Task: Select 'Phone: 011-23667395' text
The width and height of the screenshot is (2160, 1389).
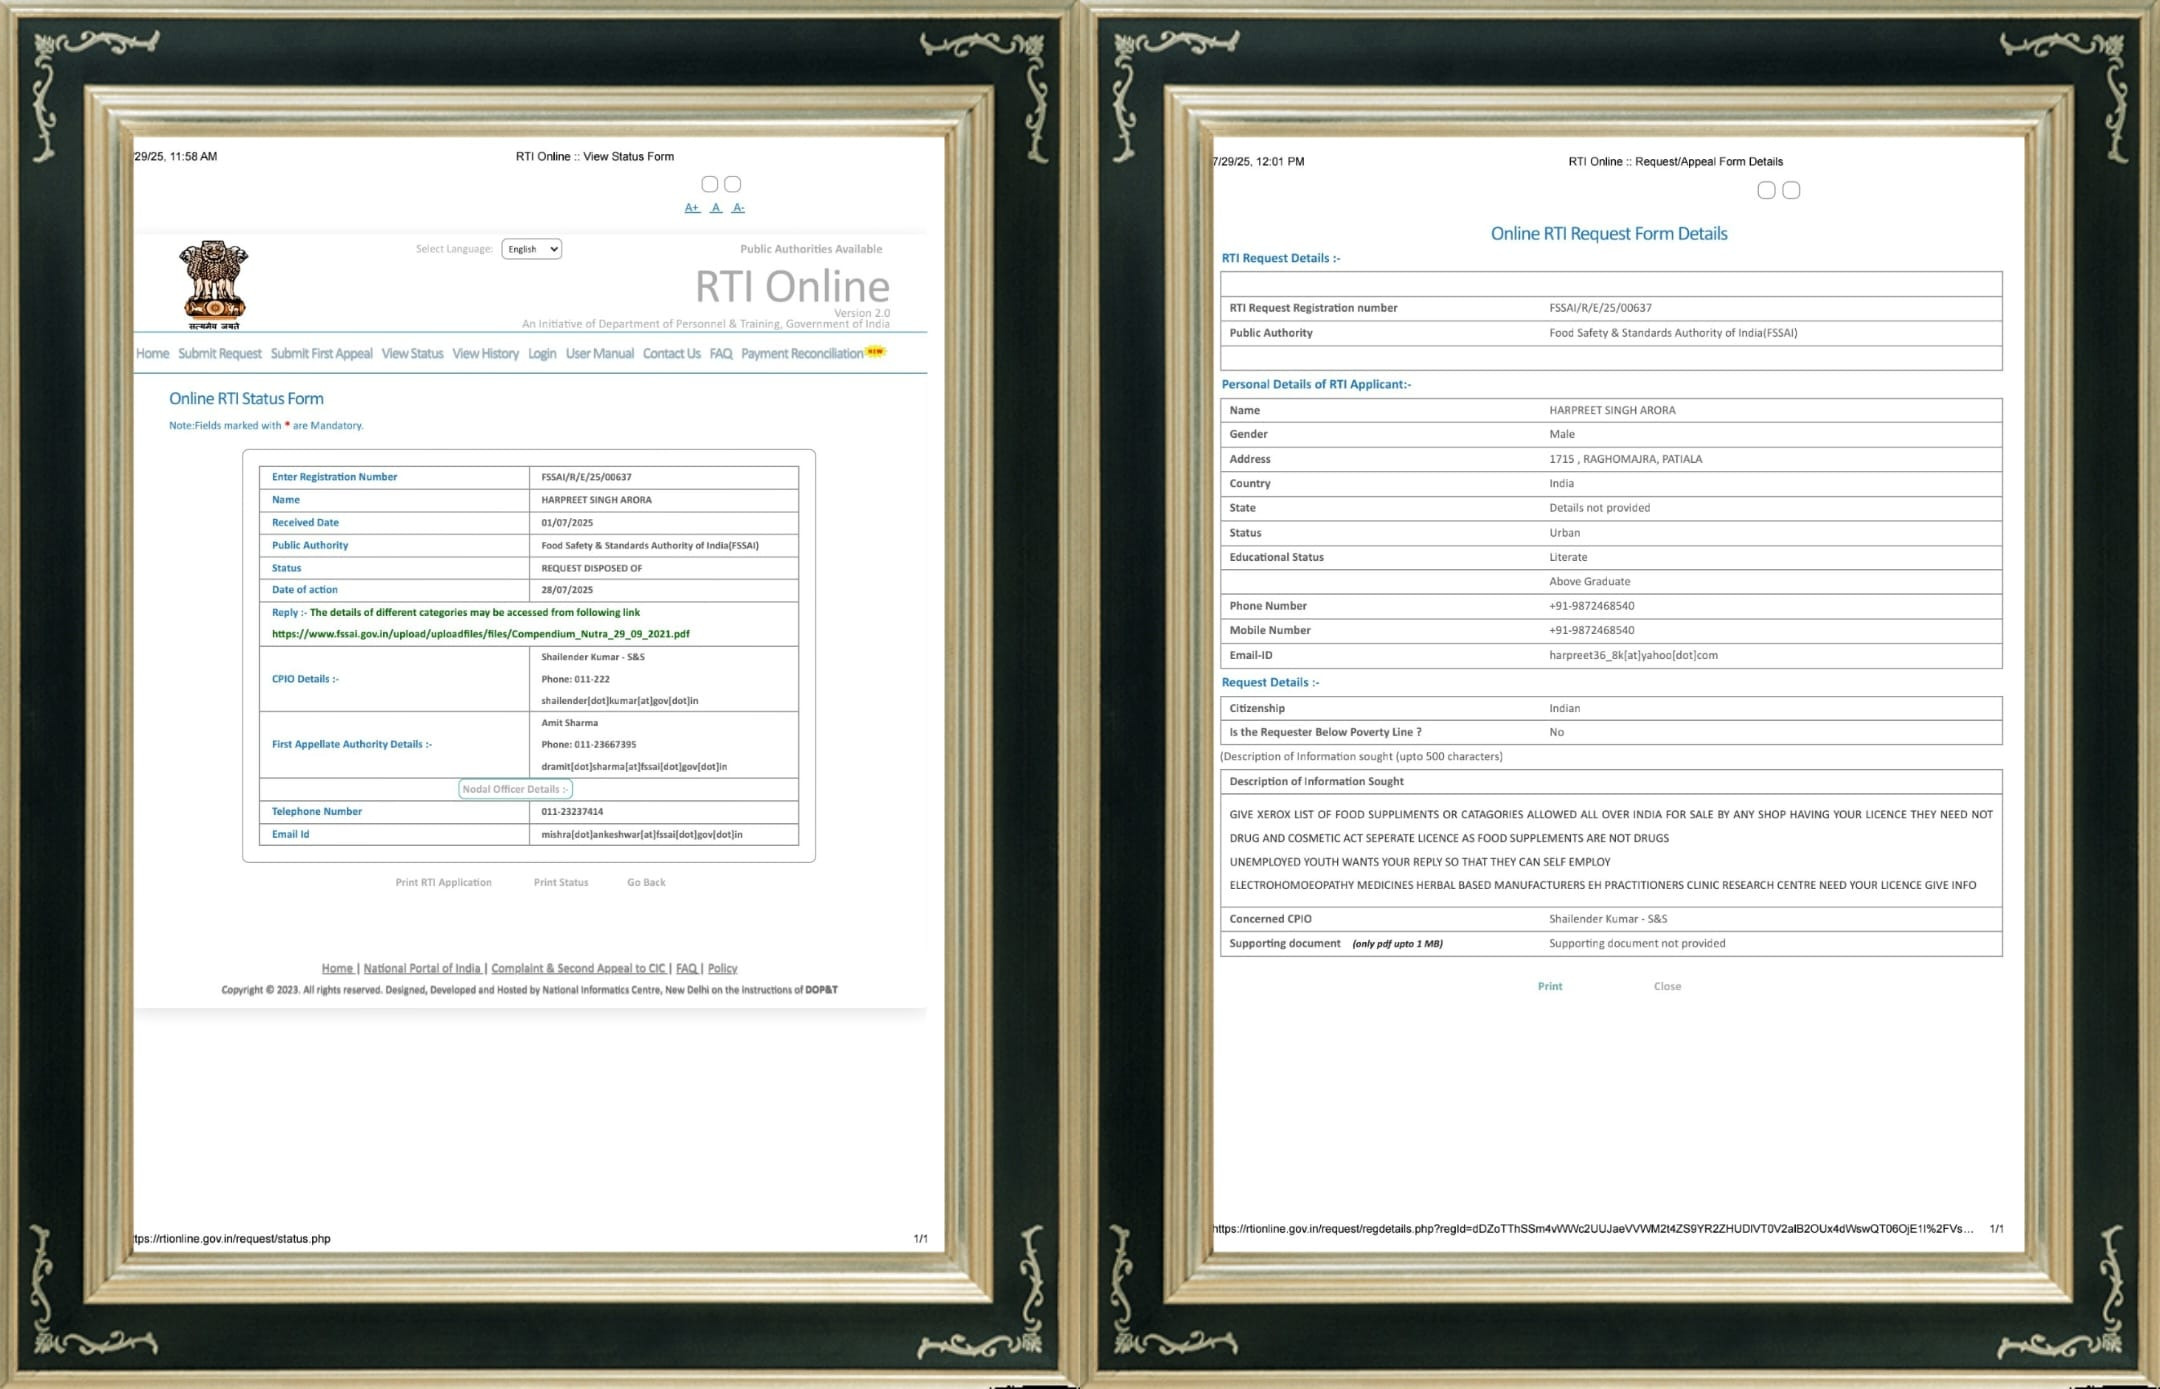Action: coord(589,745)
